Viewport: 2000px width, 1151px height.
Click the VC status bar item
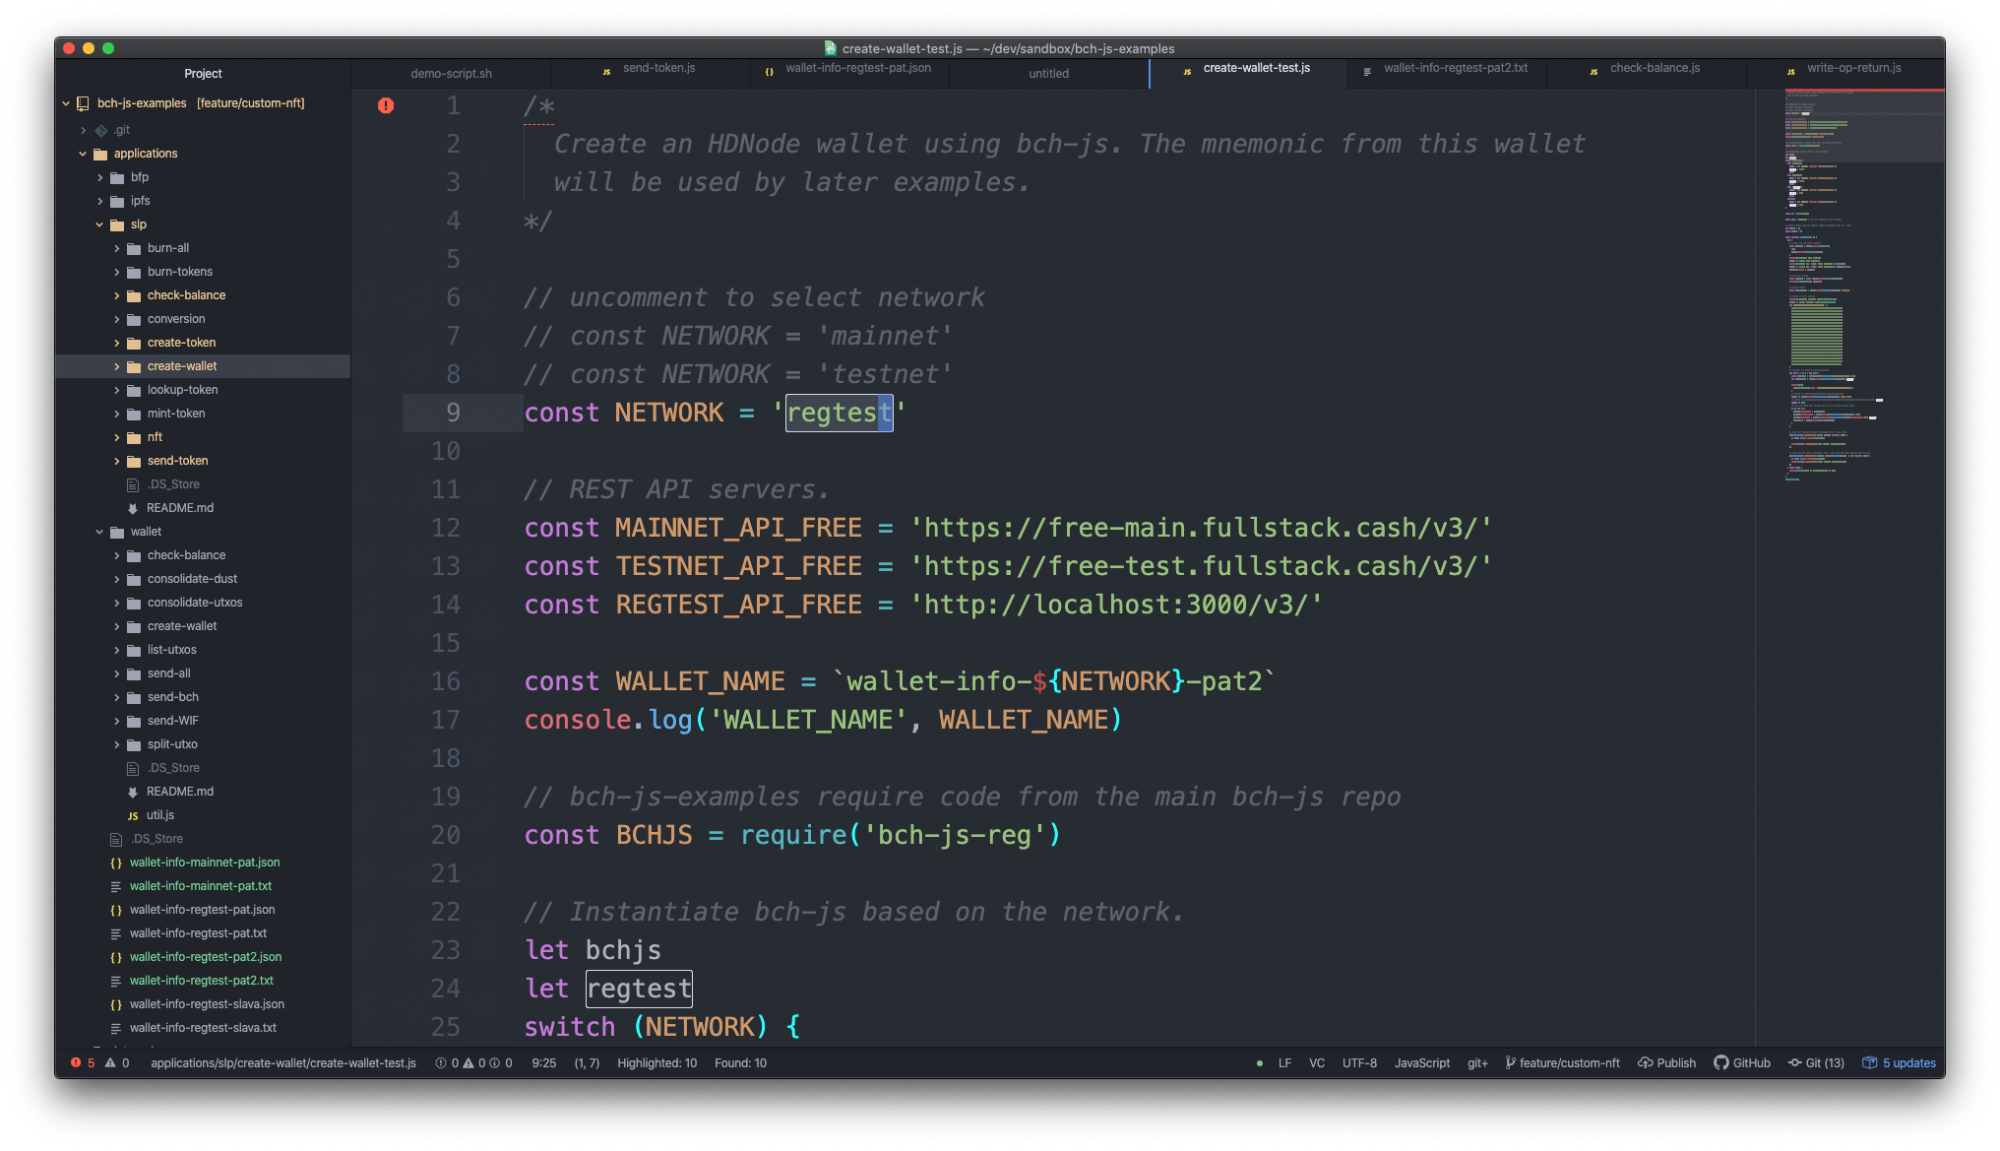point(1317,1063)
